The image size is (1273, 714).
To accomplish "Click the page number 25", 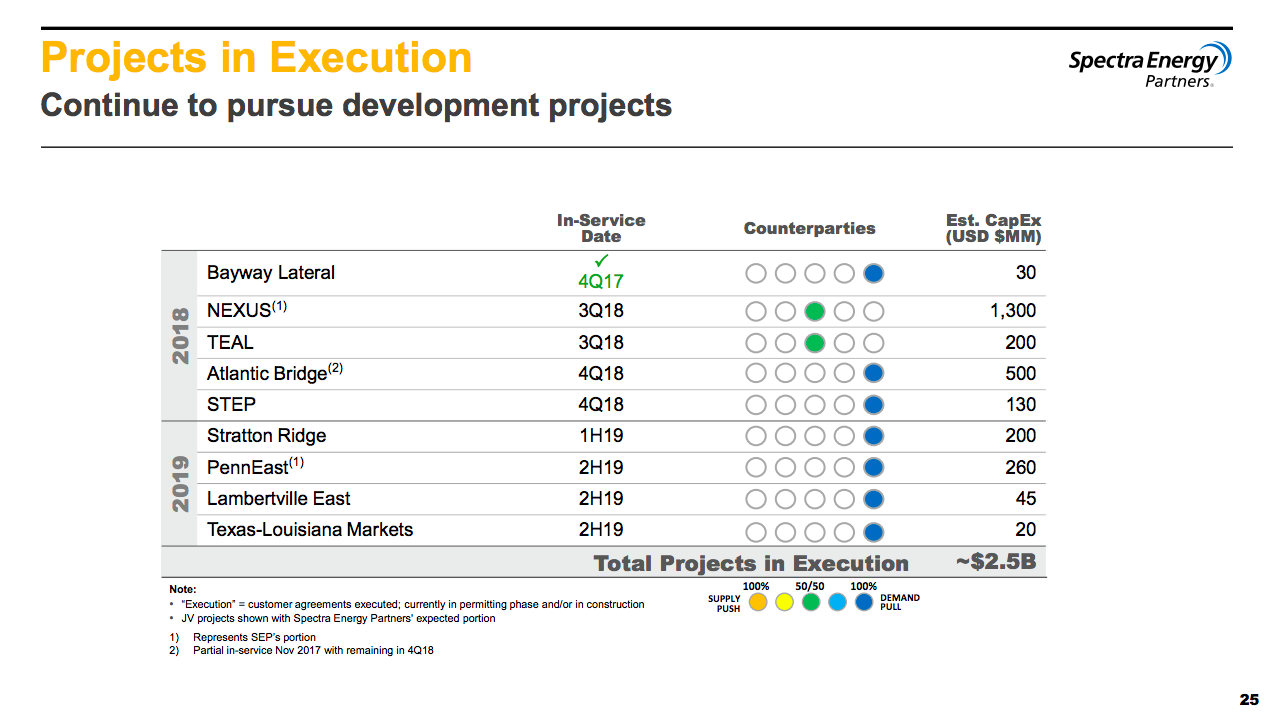I will click(1247, 697).
